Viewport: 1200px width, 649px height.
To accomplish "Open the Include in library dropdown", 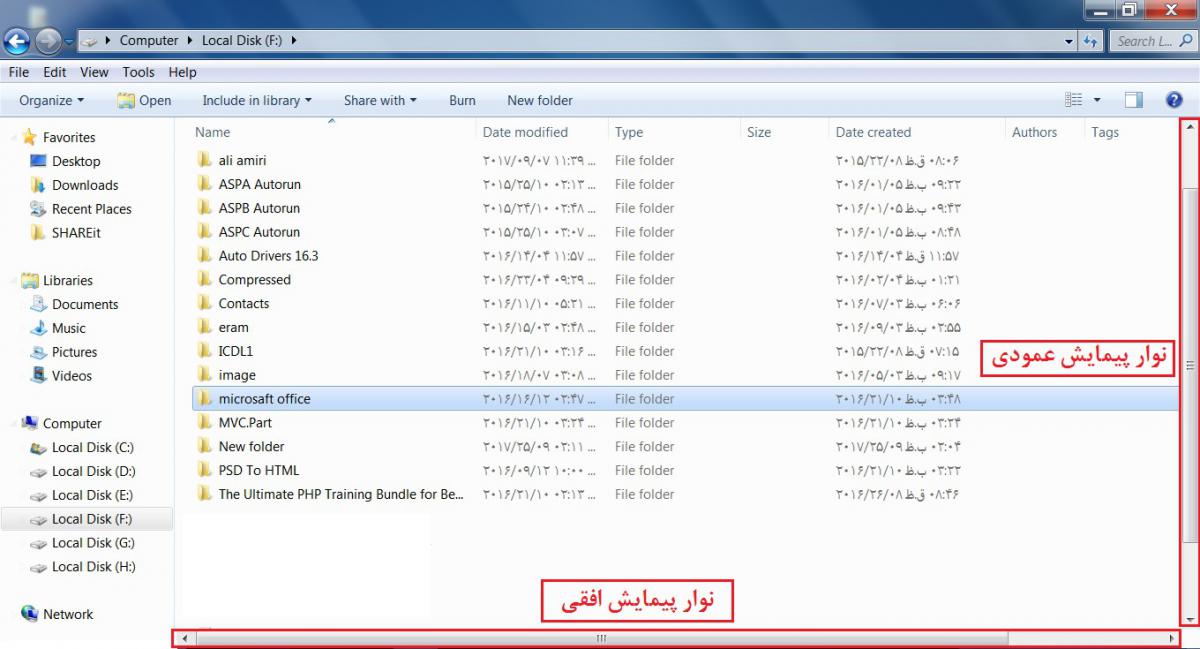I will (x=257, y=100).
